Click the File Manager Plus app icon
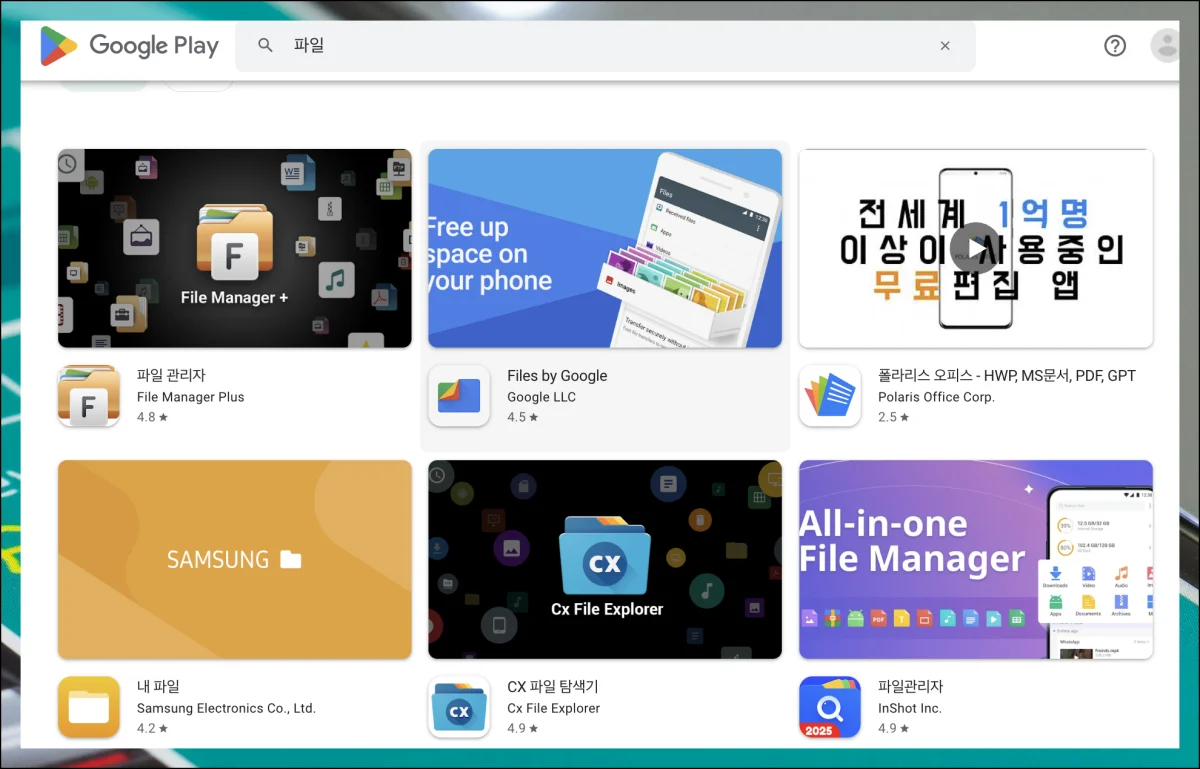Screen dimensions: 1200x769 [x=89, y=396]
